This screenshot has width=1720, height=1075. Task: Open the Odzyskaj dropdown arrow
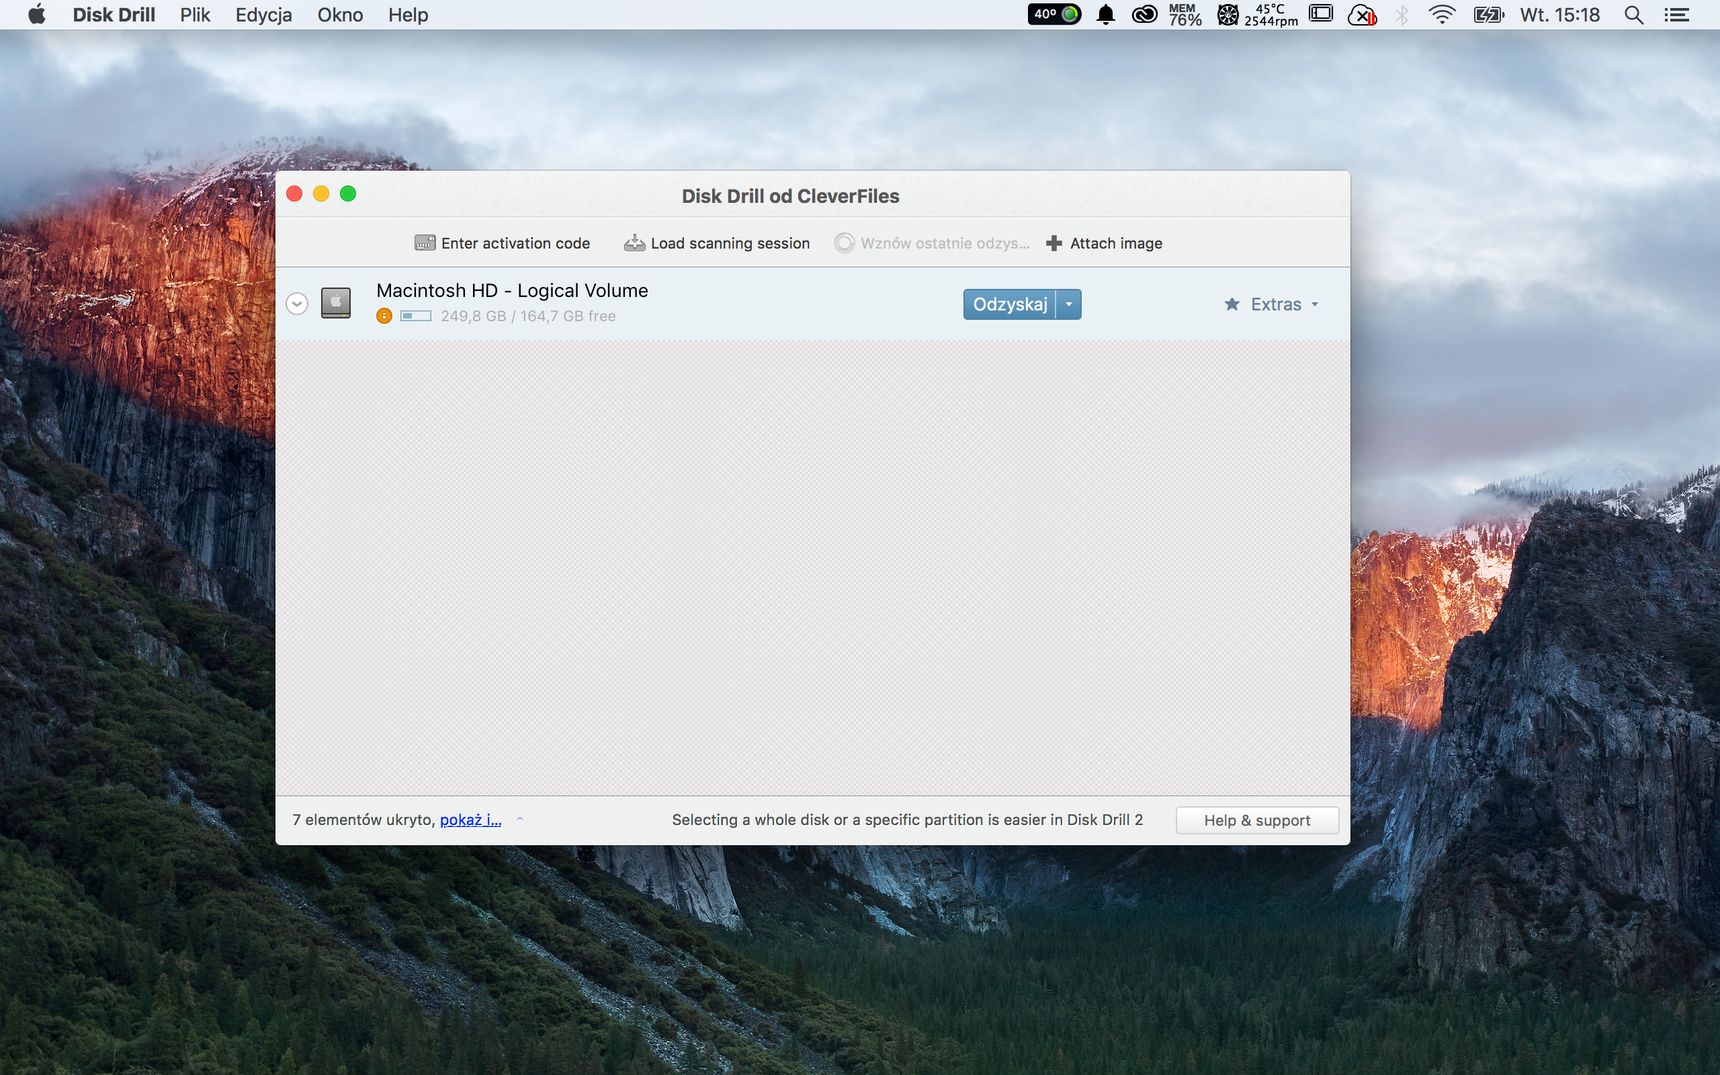pos(1069,304)
